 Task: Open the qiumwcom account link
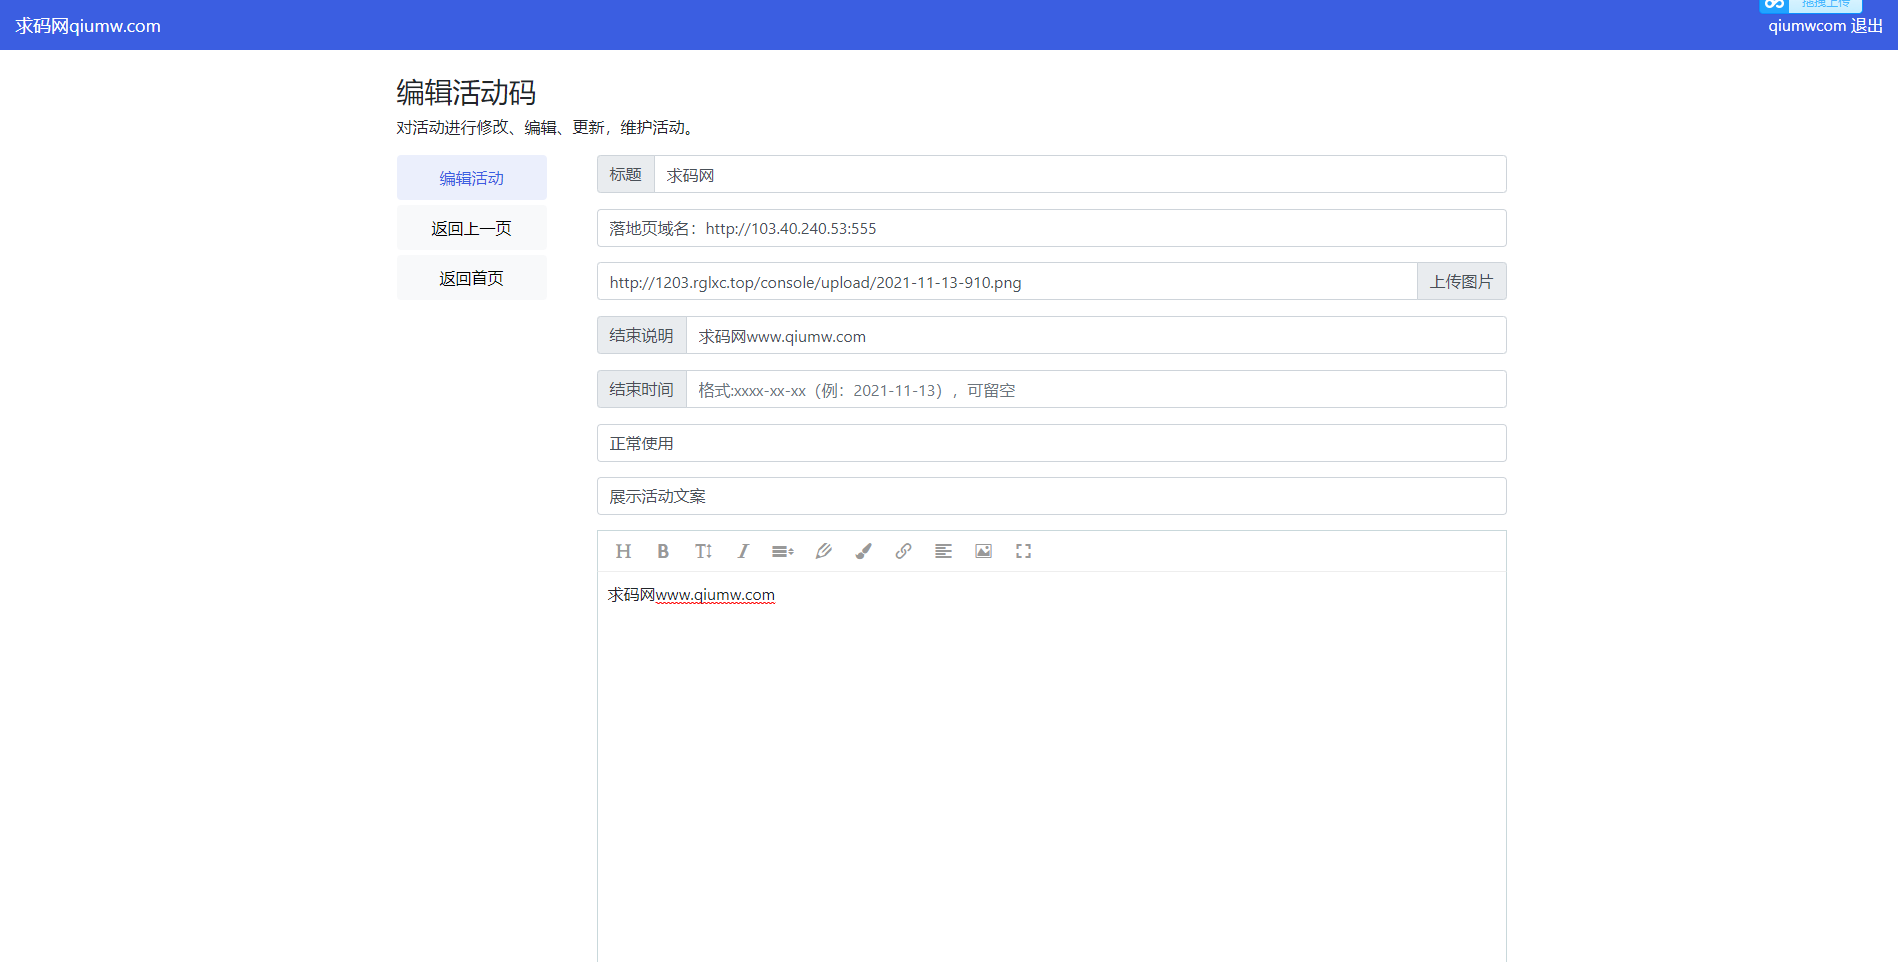click(1807, 26)
